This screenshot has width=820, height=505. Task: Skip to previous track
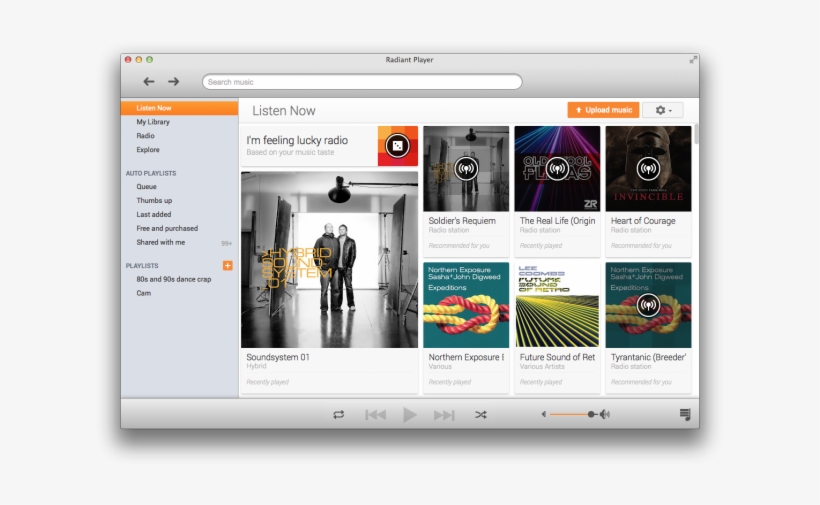pos(375,415)
